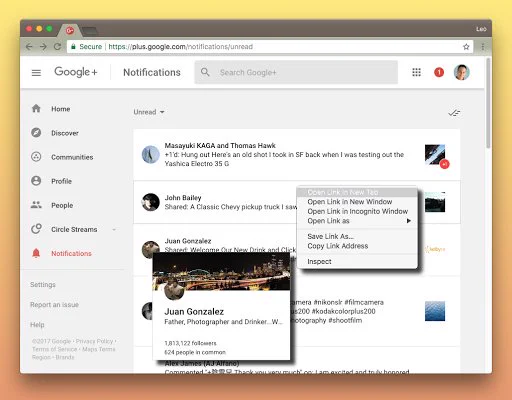Click the search magnifier icon
This screenshot has width=512, height=400.
point(205,72)
